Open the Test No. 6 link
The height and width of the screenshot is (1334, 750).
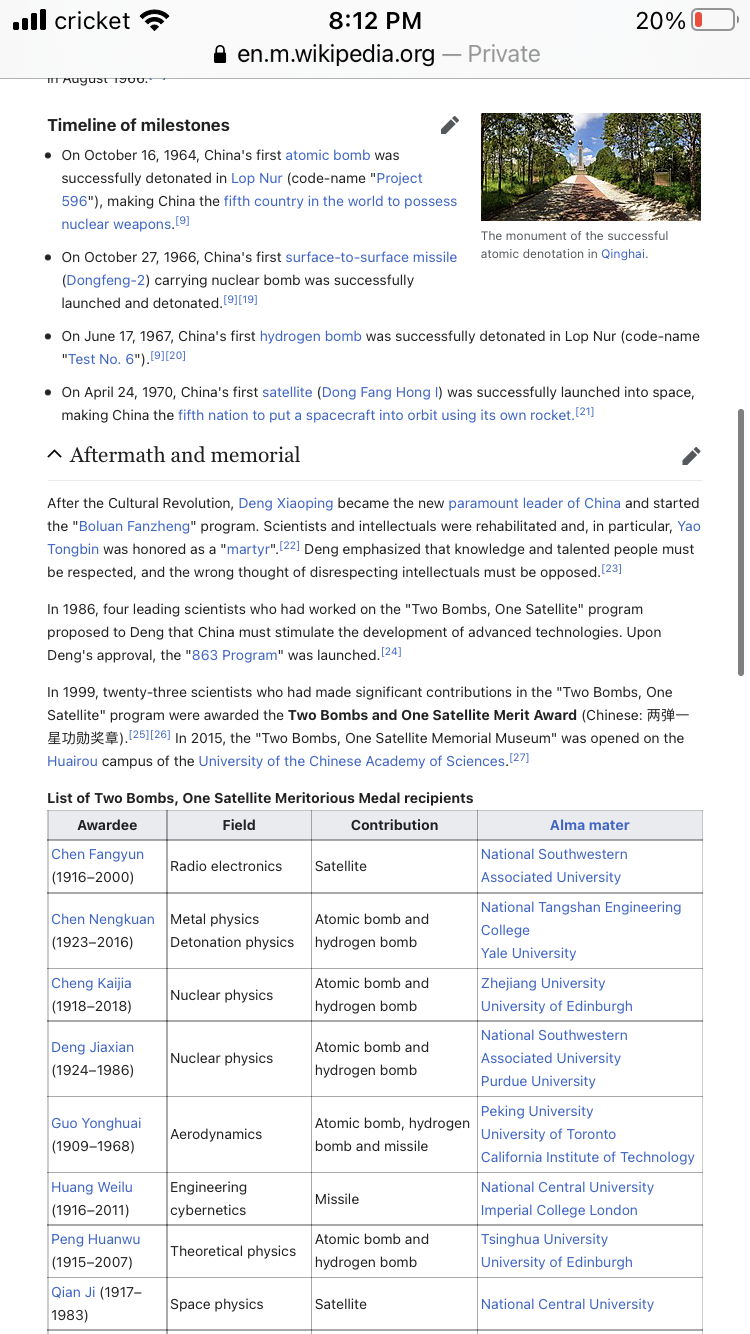(101, 359)
